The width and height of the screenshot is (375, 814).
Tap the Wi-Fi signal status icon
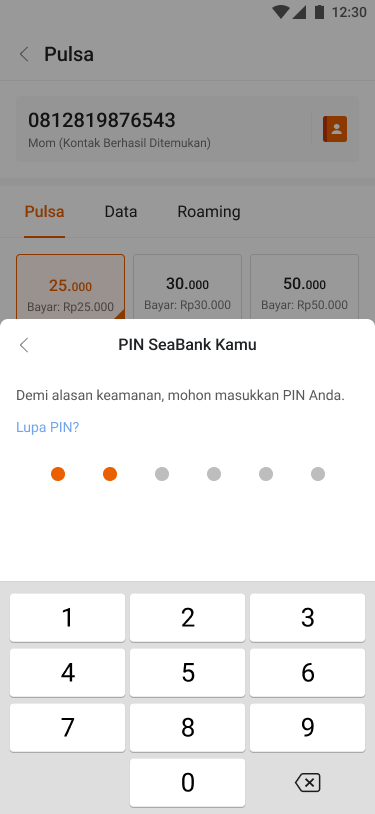click(x=280, y=12)
